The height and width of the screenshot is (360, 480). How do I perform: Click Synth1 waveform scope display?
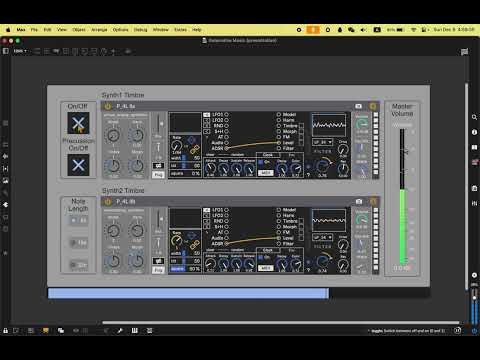(329, 125)
